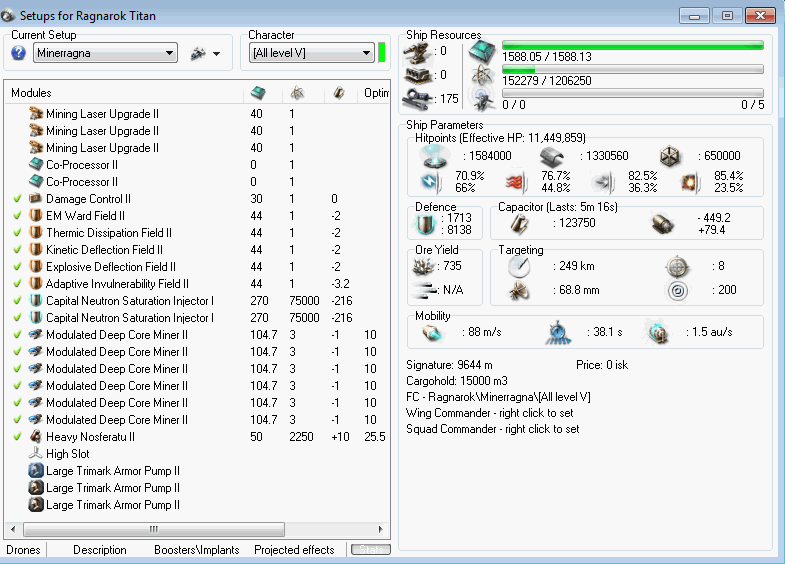Click Wing Commander right click to set
The width and height of the screenshot is (785, 564).
click(x=490, y=413)
